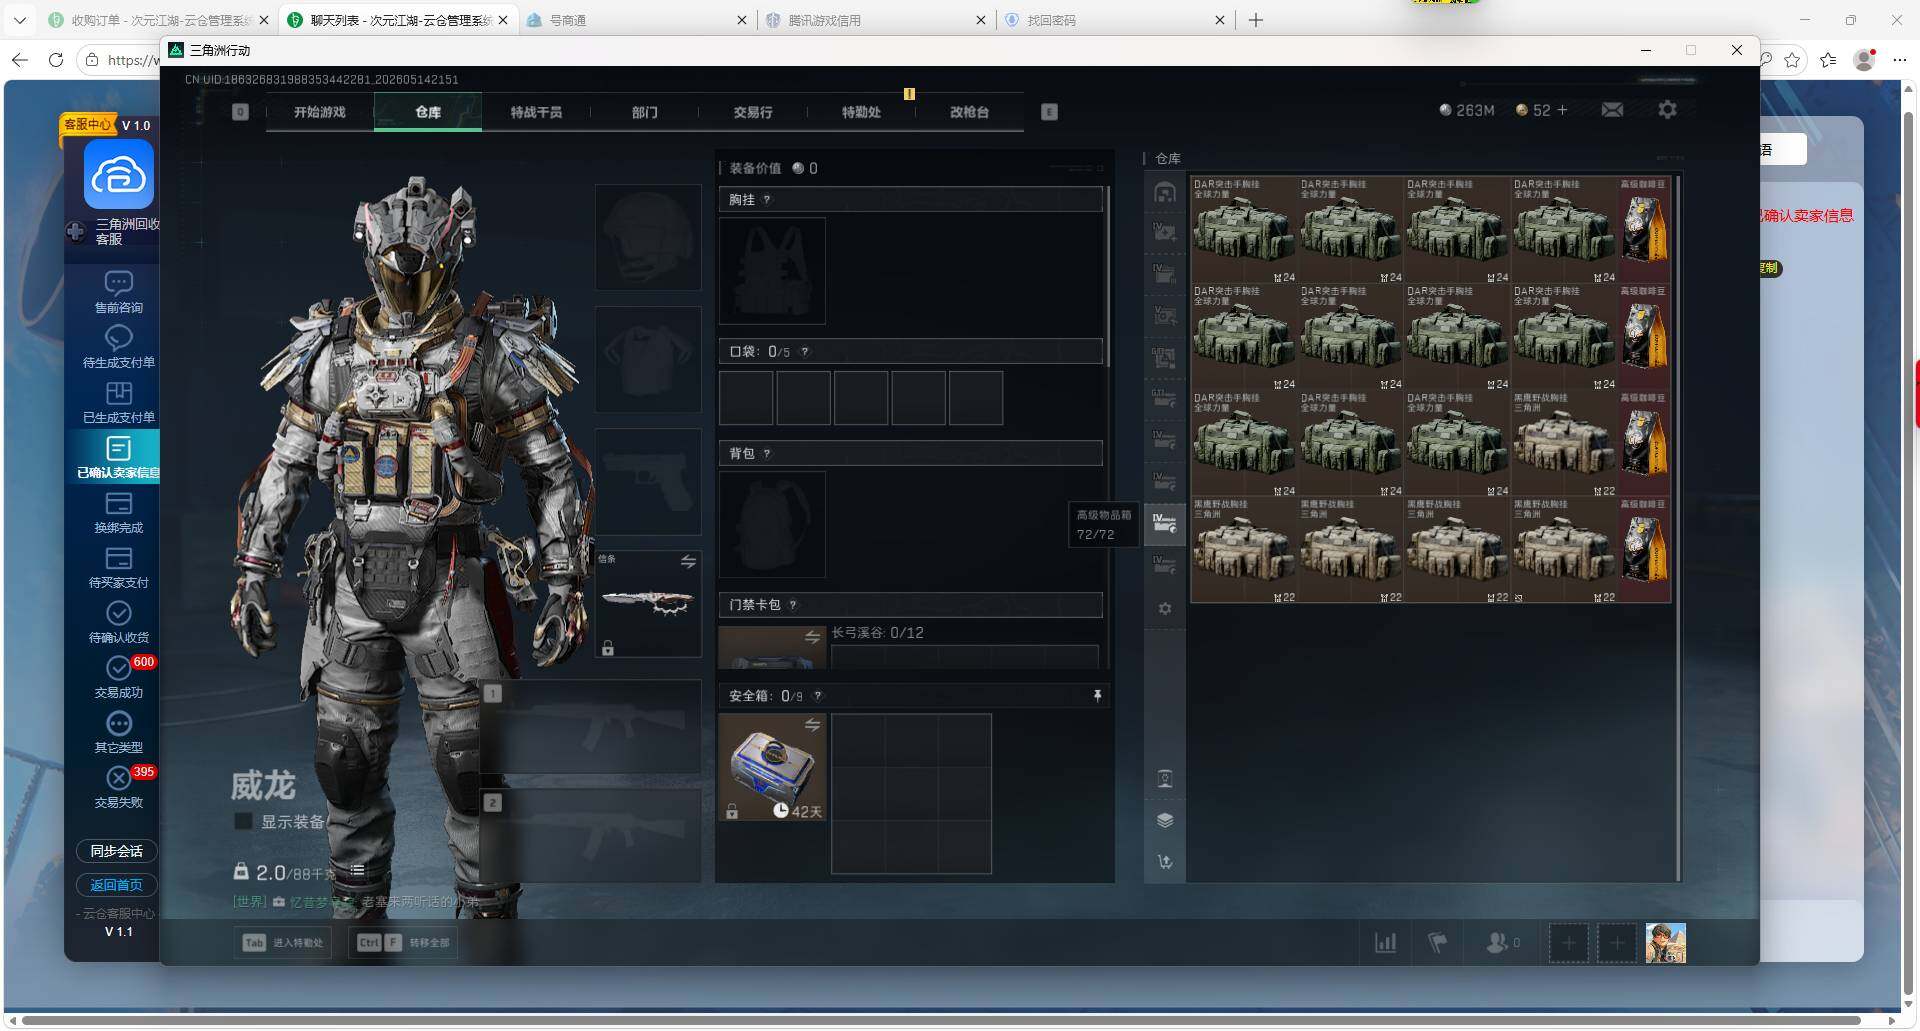Open 交易失败 with the 395 badge
Viewport: 1920px width, 1031px height.
pos(118,787)
